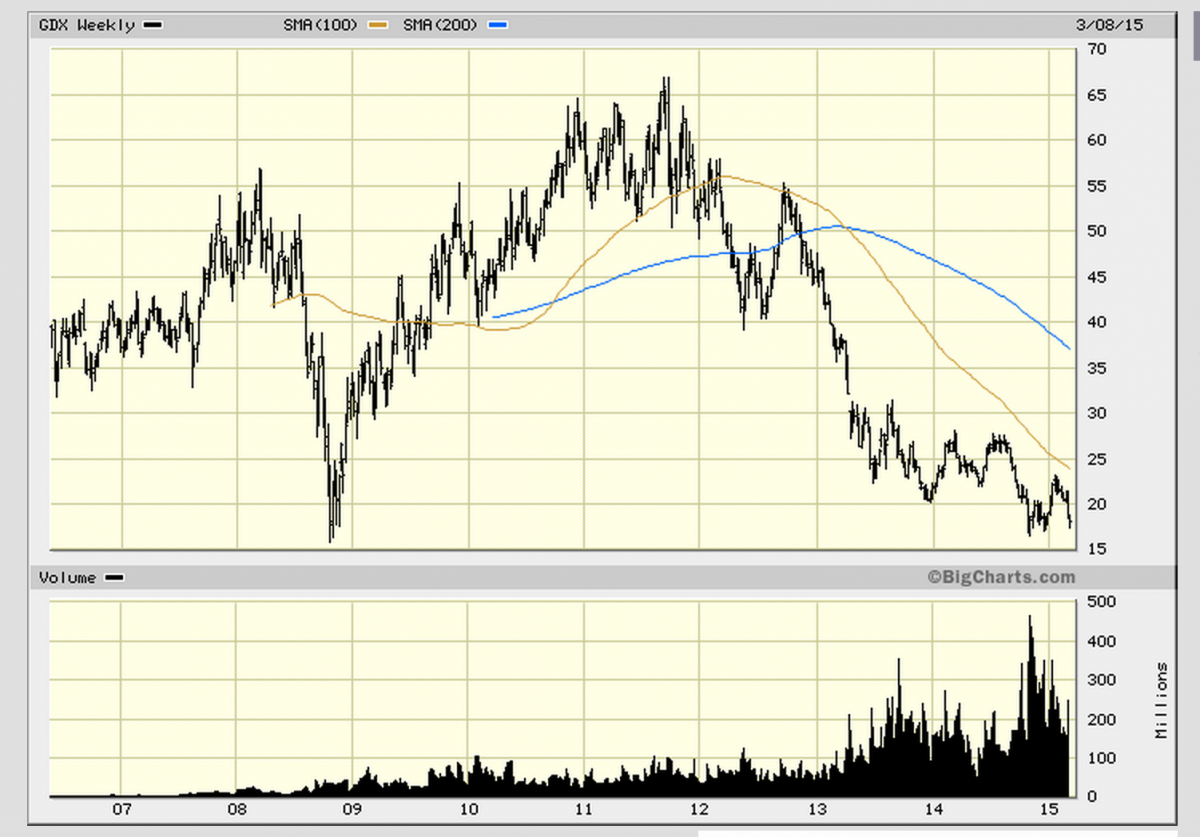Click the Millions volume axis caption

click(1162, 700)
